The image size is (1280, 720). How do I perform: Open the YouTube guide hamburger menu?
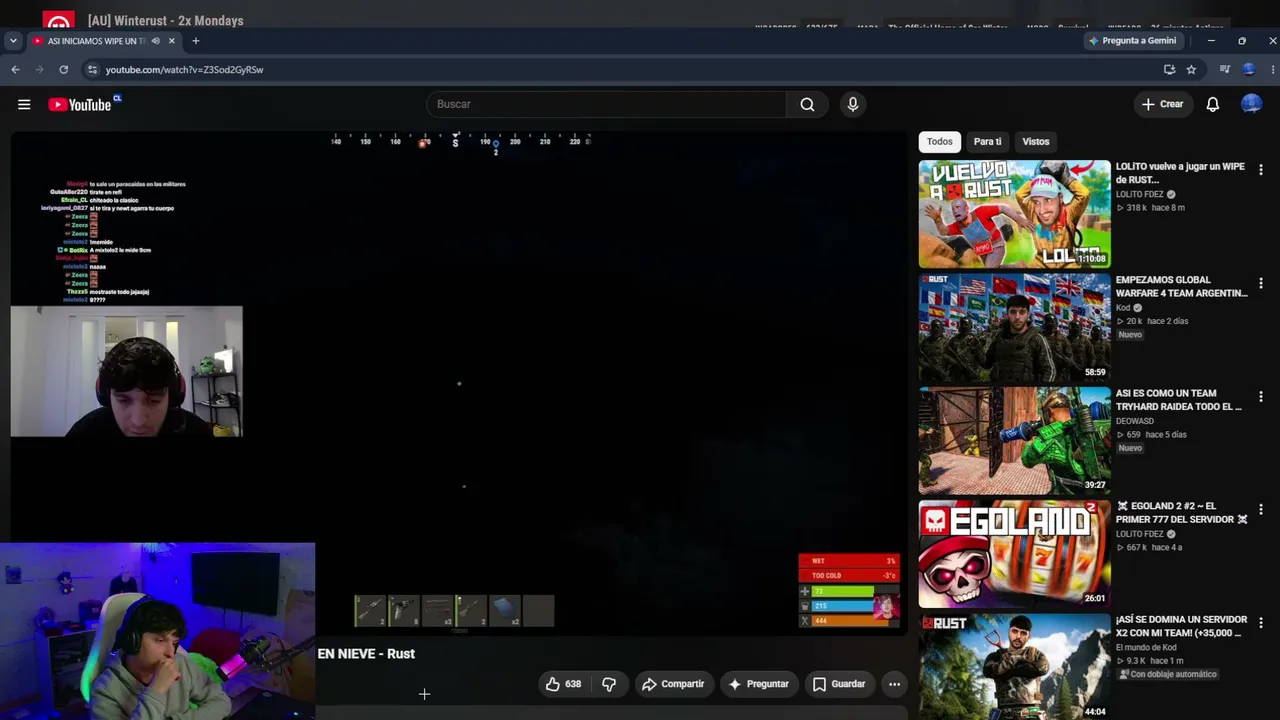pyautogui.click(x=24, y=104)
